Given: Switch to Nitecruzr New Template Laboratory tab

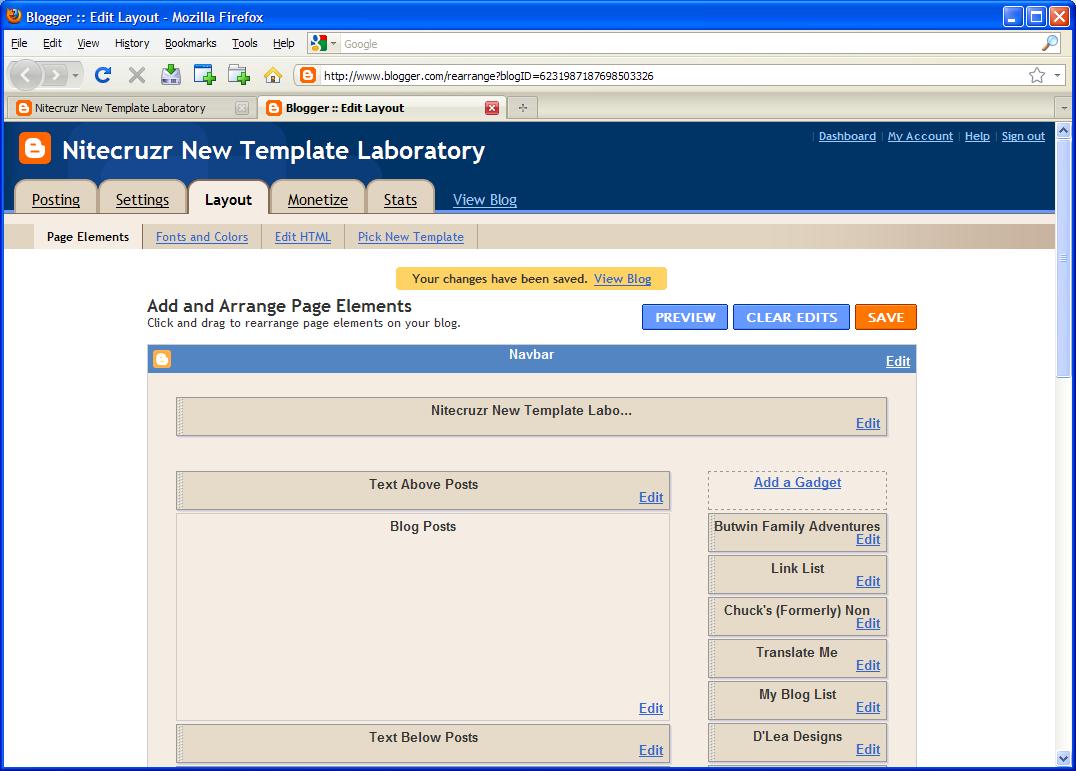Looking at the screenshot, I should point(132,108).
